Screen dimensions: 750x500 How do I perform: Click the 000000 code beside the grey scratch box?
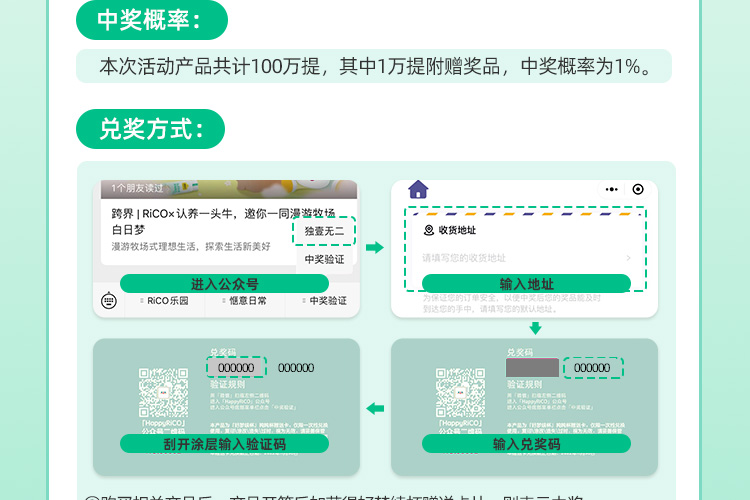click(592, 367)
